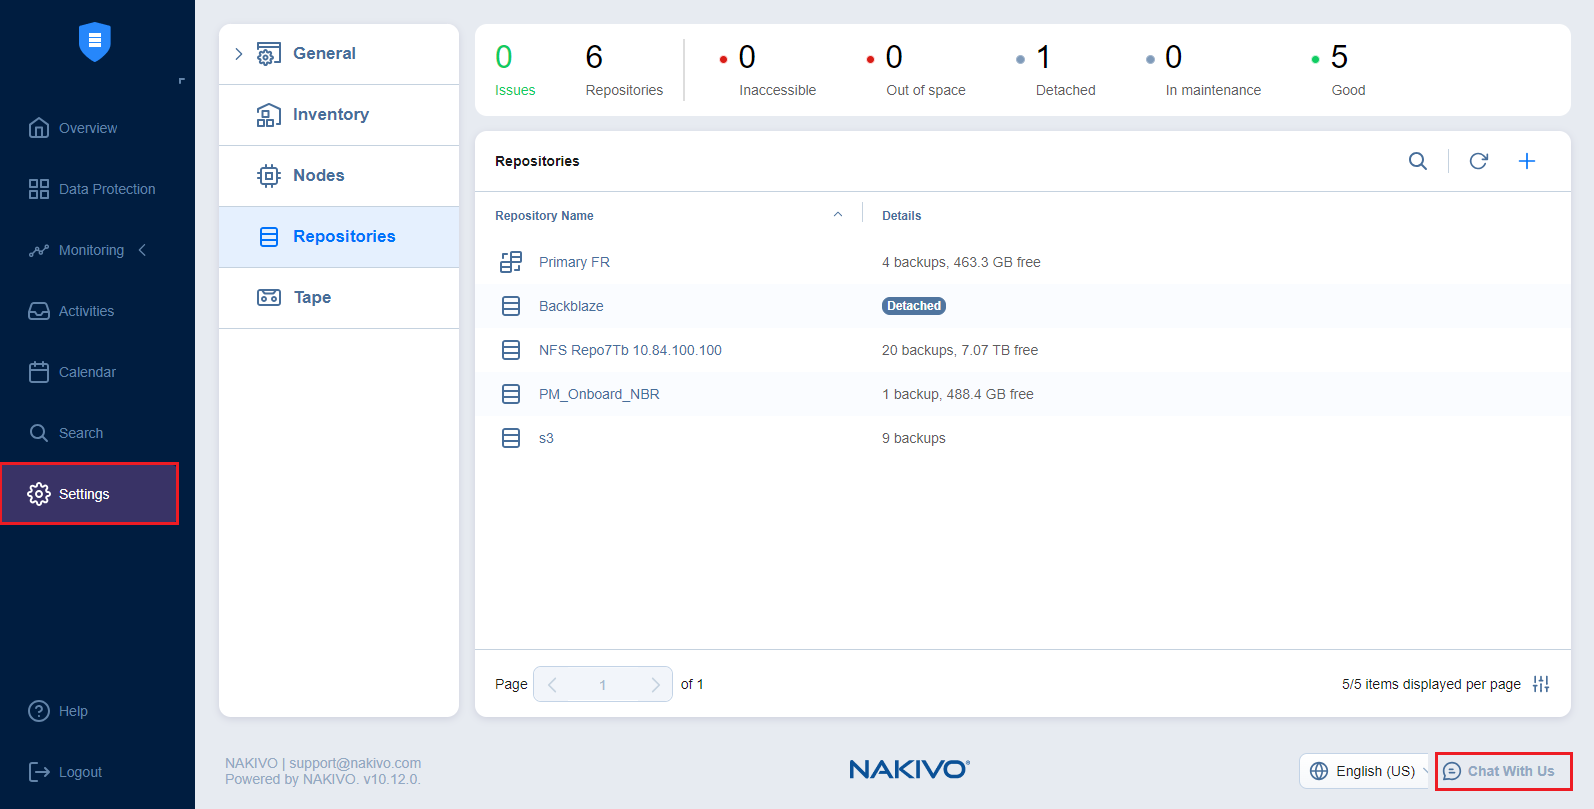The width and height of the screenshot is (1594, 809).
Task: Click the search magnifier in Repositories header
Action: click(1417, 161)
